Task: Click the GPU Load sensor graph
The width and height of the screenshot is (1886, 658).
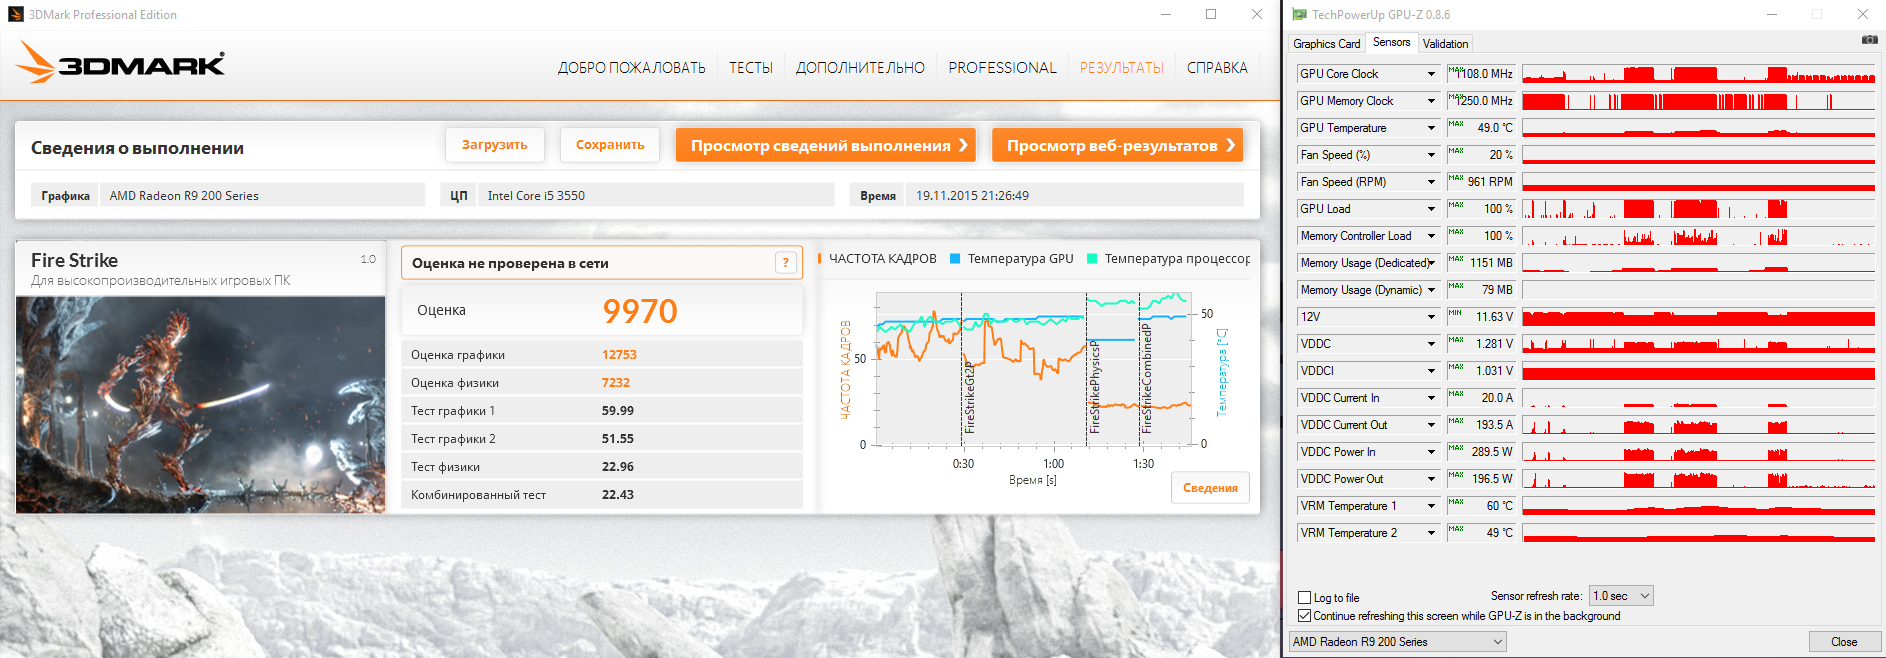Action: click(x=1698, y=209)
